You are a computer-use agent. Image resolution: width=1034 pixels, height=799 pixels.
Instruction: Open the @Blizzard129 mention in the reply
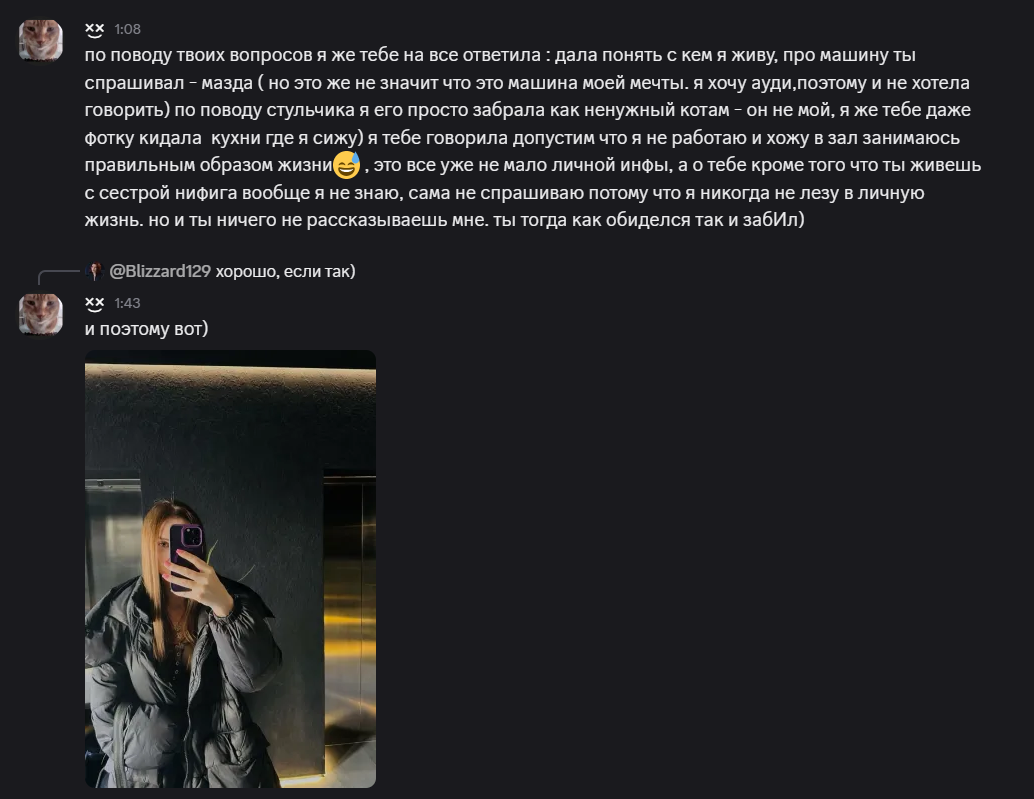(160, 271)
